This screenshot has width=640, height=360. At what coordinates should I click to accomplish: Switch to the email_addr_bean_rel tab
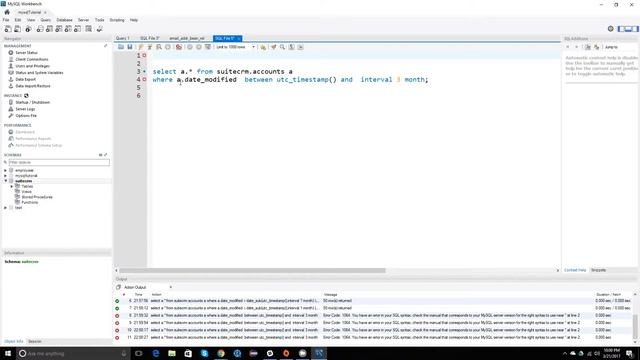pyautogui.click(x=187, y=38)
